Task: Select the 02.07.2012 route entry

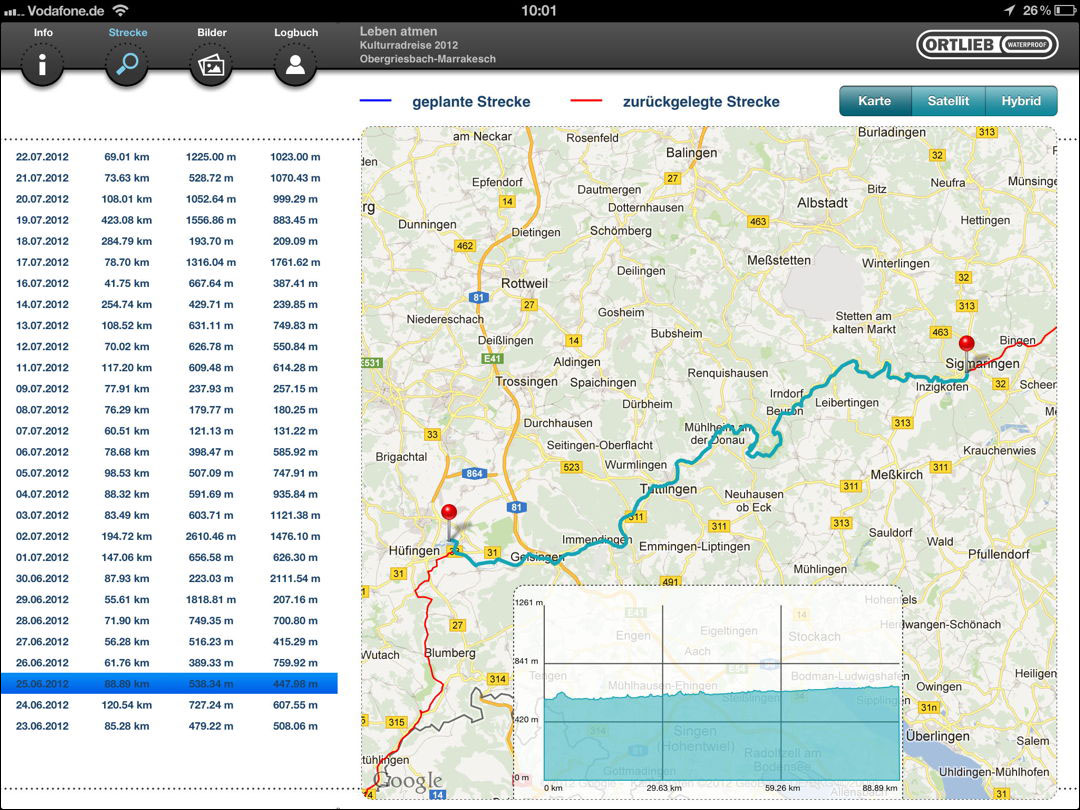Action: coord(169,537)
